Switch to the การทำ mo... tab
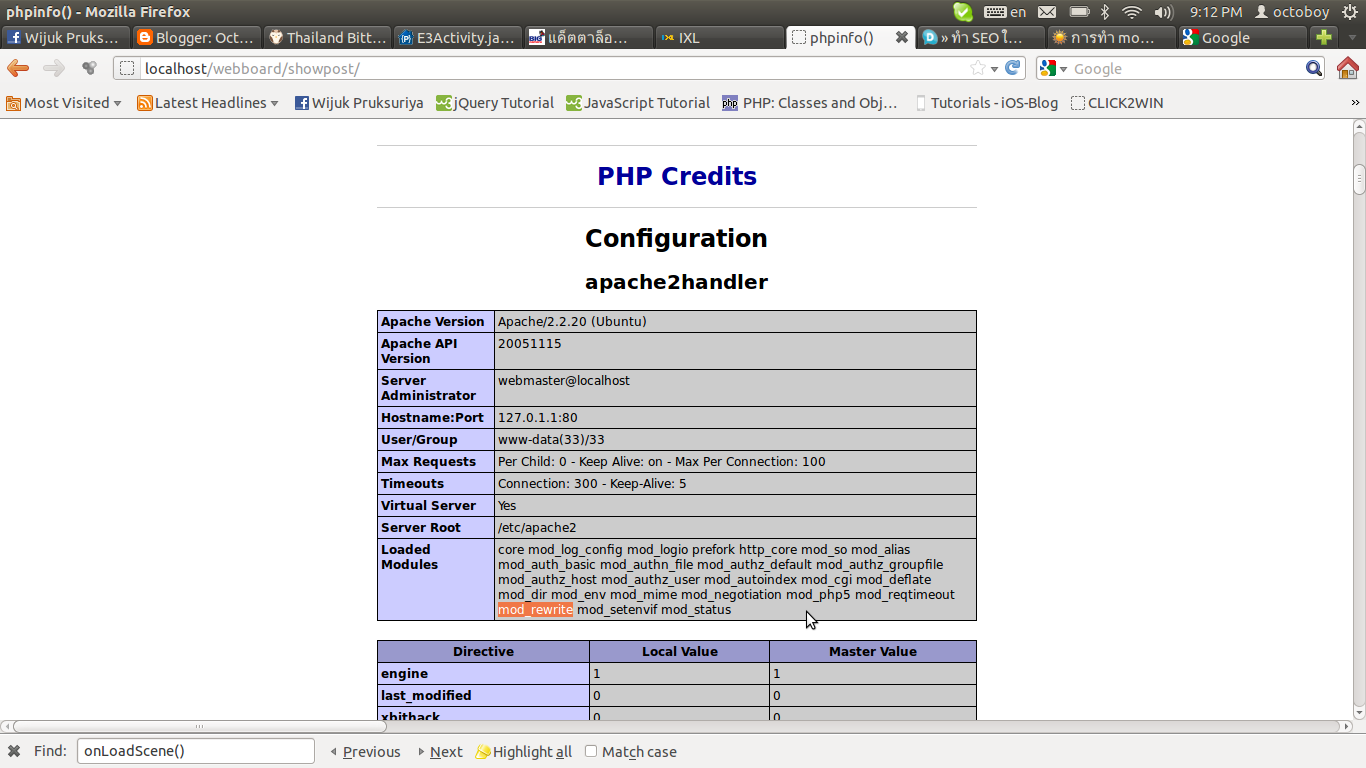 coord(1112,37)
